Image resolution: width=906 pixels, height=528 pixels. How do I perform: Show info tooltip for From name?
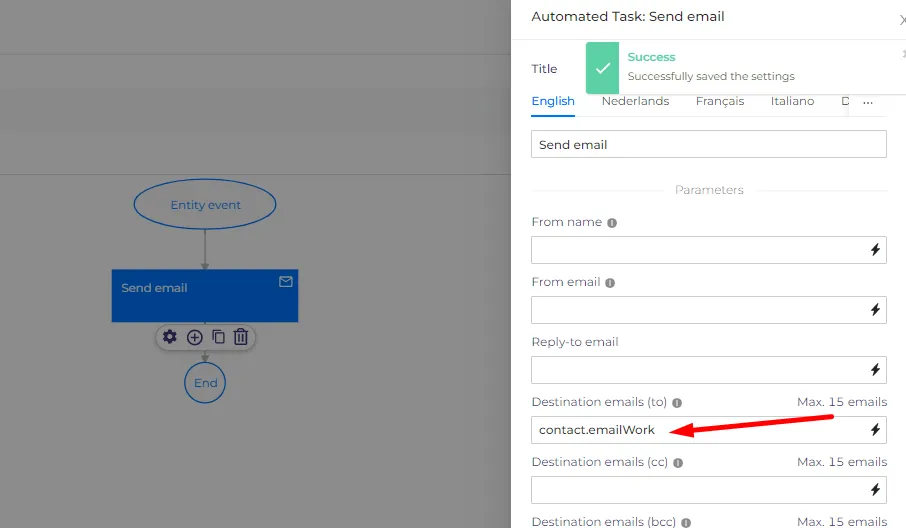coord(612,223)
